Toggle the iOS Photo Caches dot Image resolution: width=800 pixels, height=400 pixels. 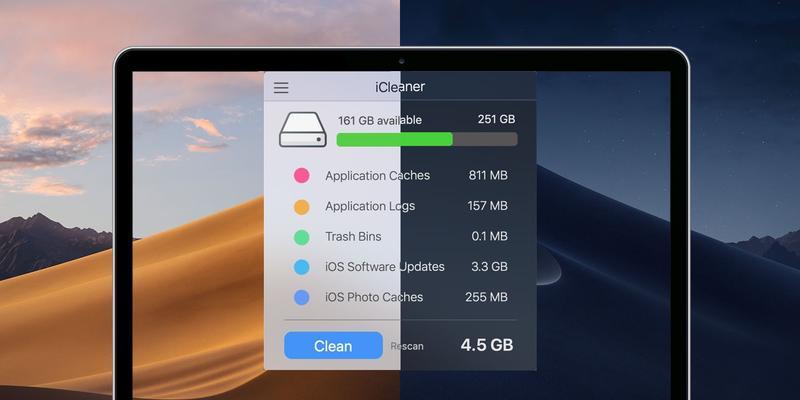coord(302,297)
